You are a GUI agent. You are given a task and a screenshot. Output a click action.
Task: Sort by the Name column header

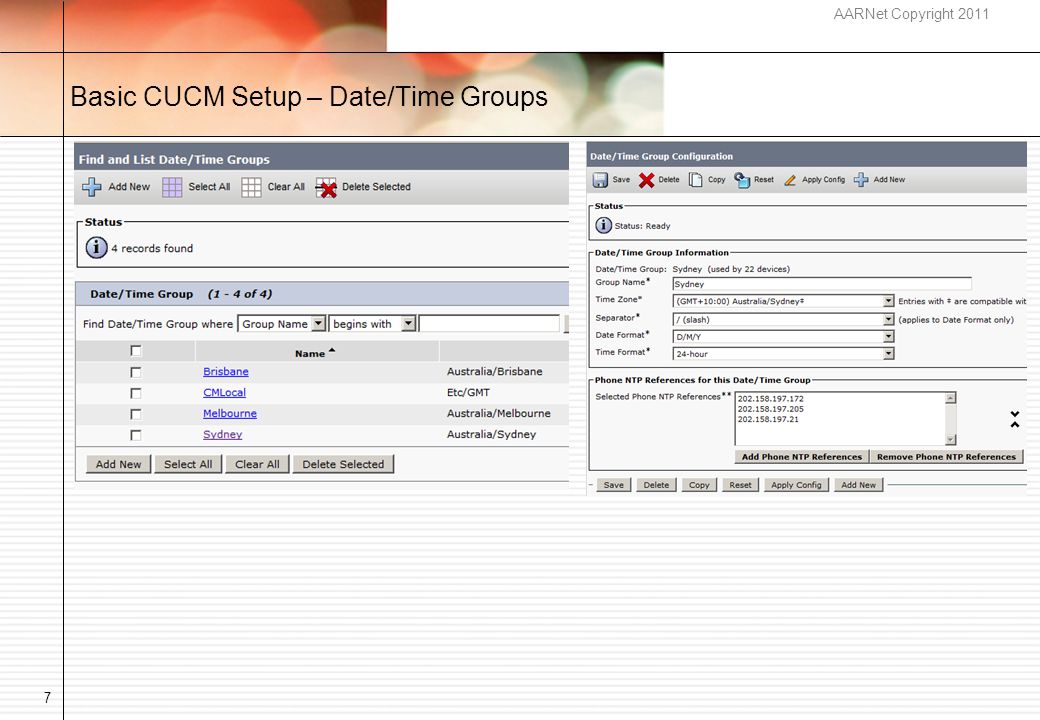[310, 353]
